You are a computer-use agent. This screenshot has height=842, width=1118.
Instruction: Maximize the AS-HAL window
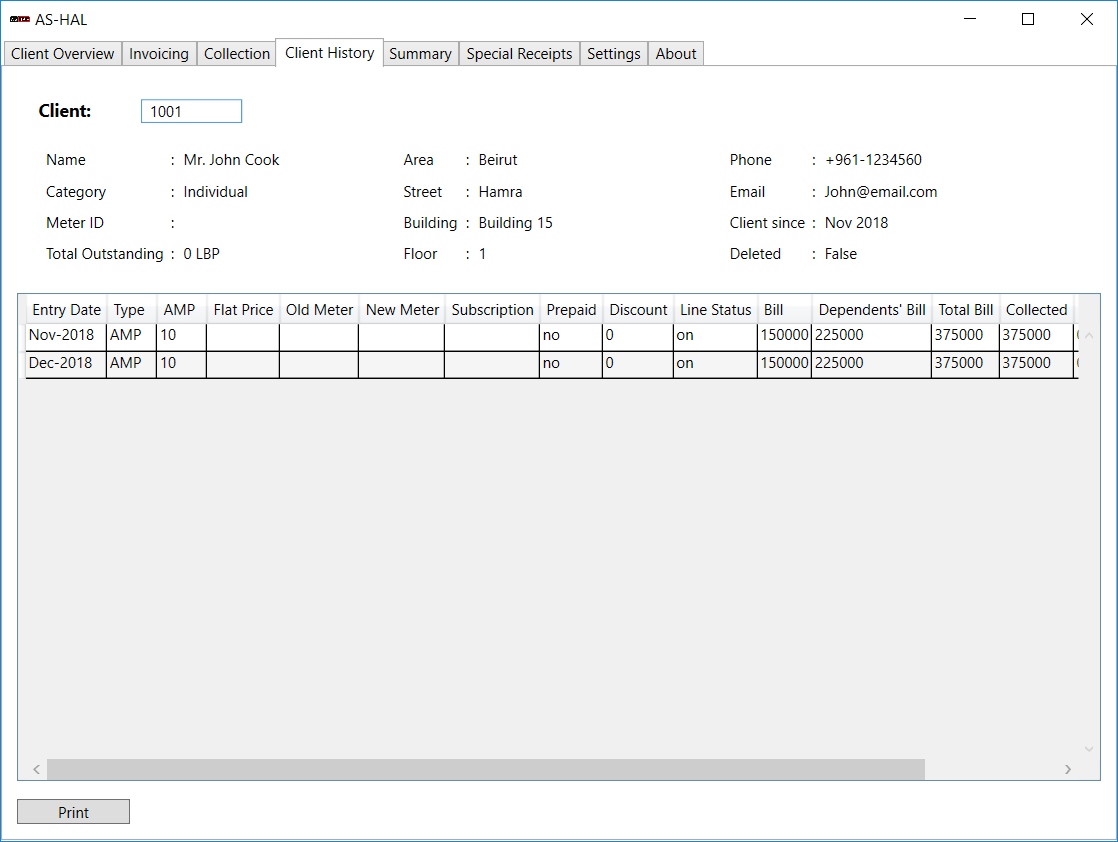pos(1028,19)
